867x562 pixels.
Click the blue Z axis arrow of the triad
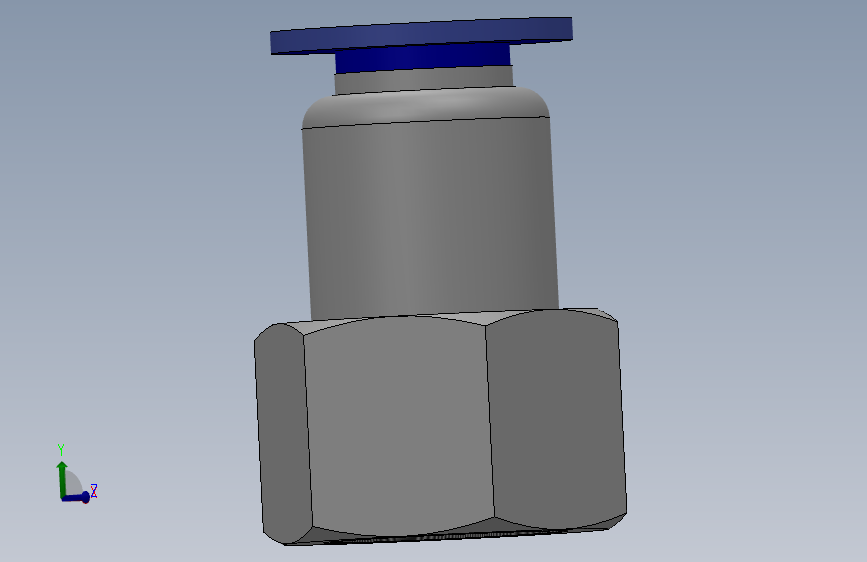[x=76, y=497]
